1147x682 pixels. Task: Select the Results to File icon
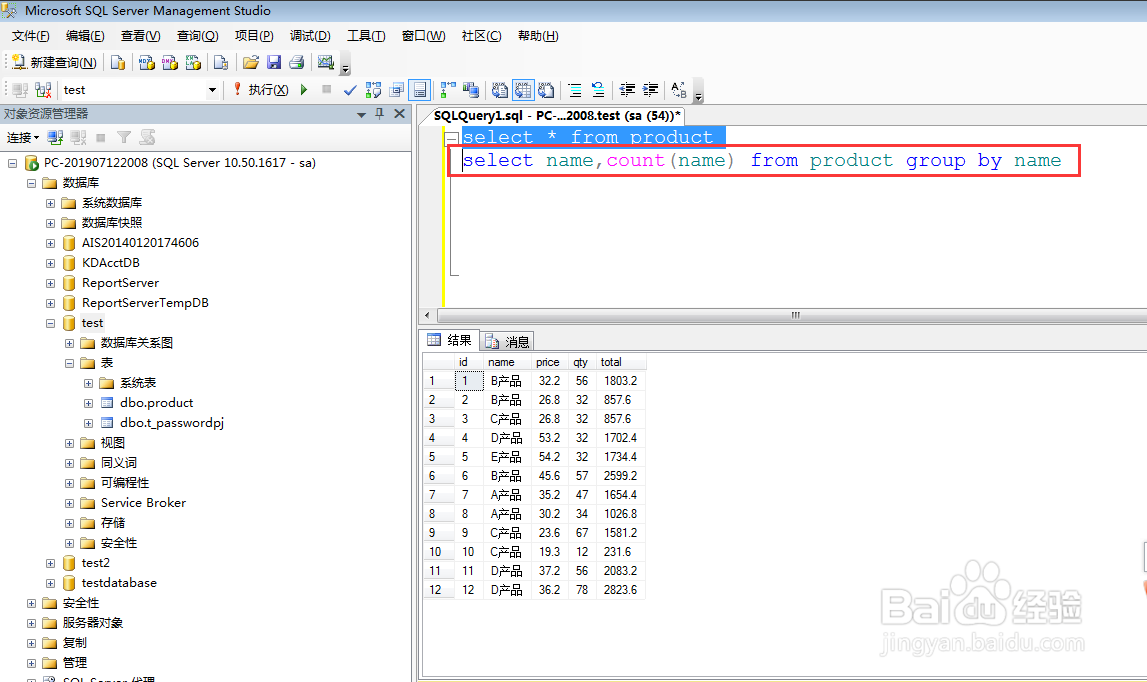(546, 90)
